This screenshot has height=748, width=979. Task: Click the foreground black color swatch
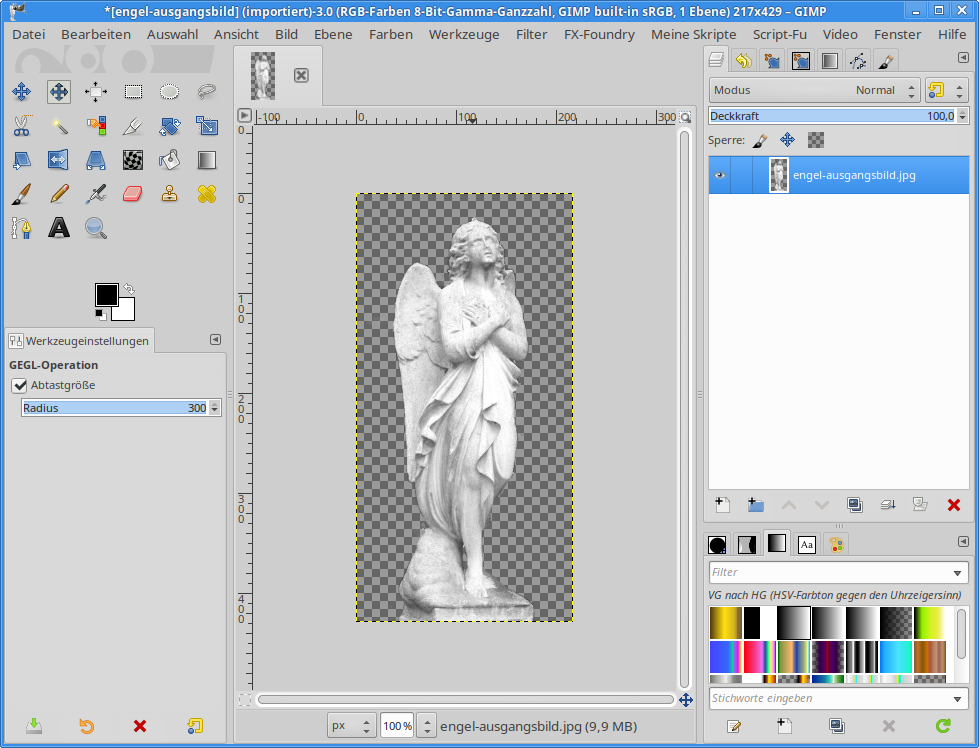107,295
